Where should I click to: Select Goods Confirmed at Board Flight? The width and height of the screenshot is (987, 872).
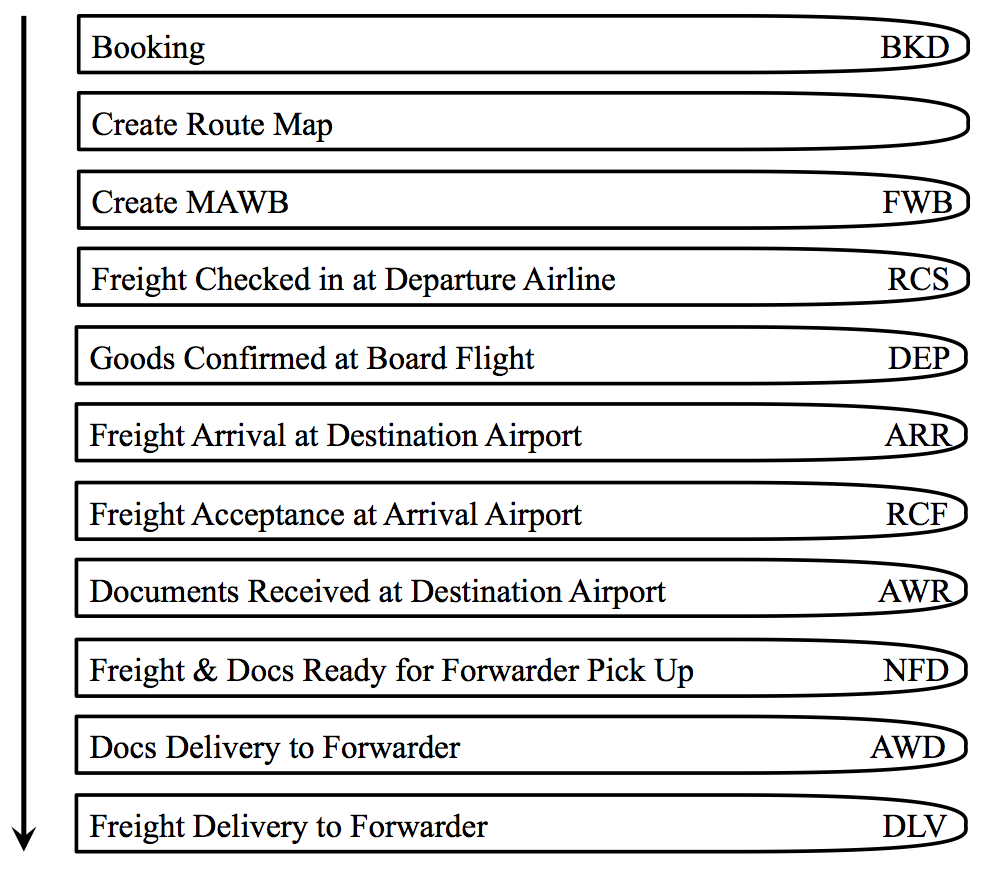[x=312, y=358]
